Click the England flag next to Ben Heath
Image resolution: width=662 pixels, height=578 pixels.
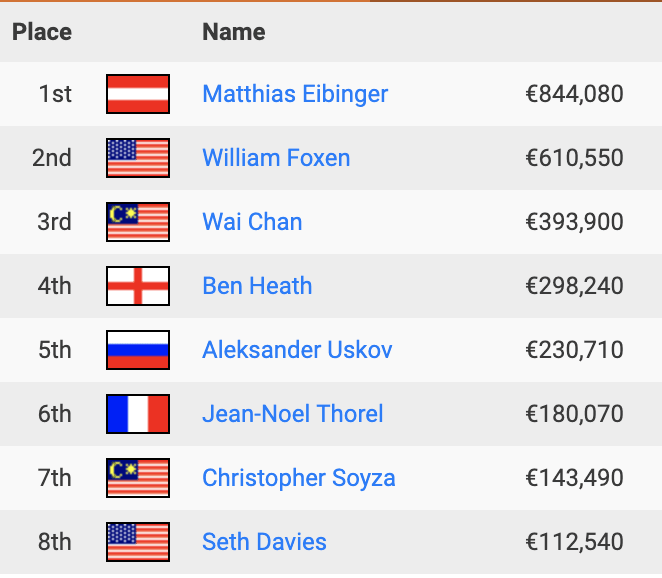click(138, 286)
